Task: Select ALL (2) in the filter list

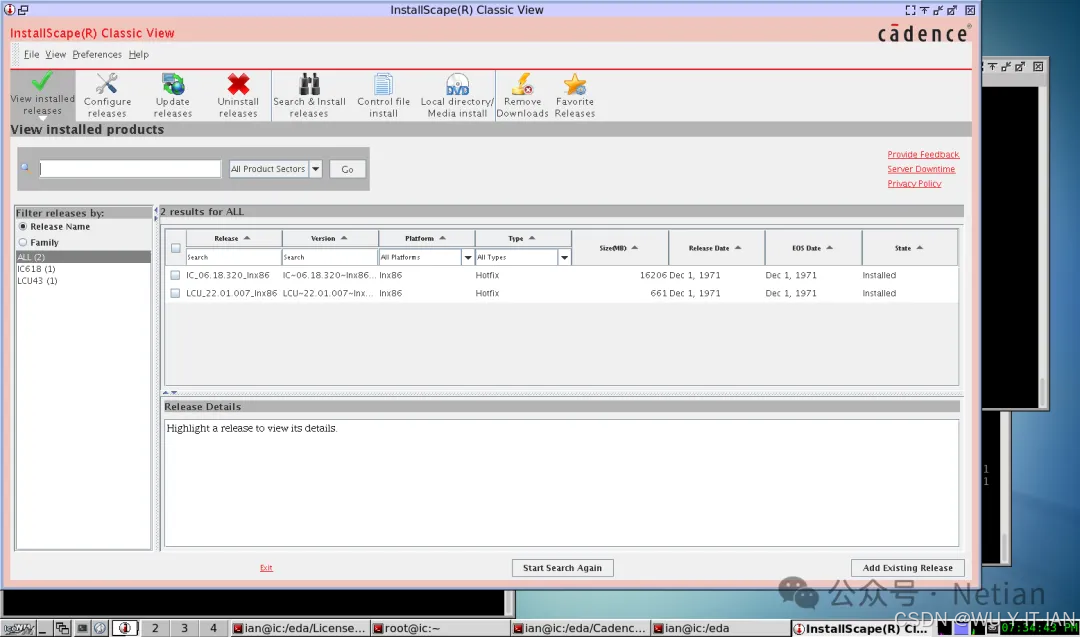Action: coord(83,257)
